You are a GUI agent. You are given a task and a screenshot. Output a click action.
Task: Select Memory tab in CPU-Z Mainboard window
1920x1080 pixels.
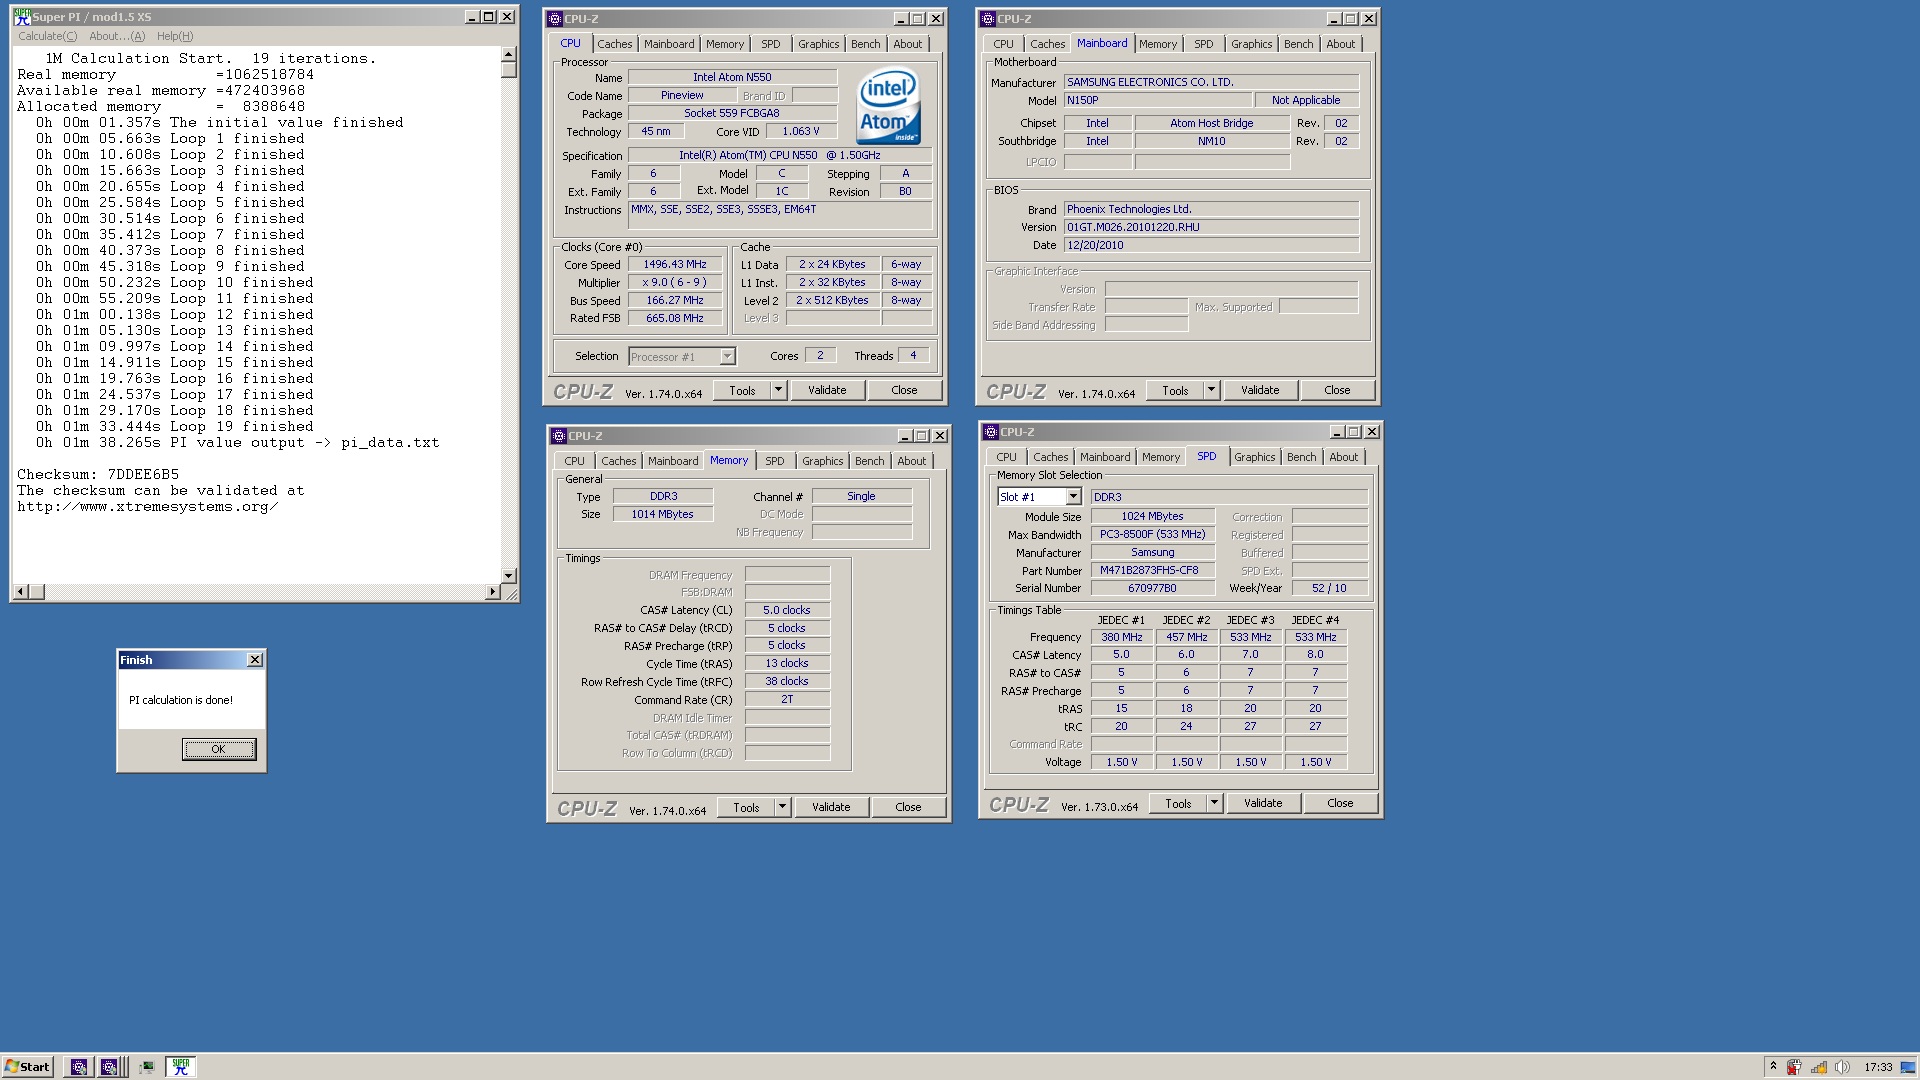(x=1158, y=44)
